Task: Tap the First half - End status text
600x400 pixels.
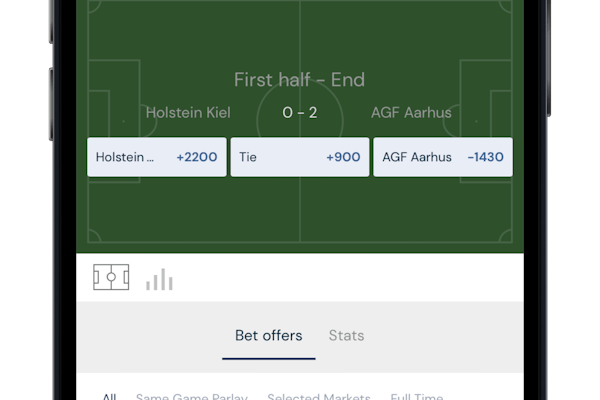Action: click(x=300, y=79)
